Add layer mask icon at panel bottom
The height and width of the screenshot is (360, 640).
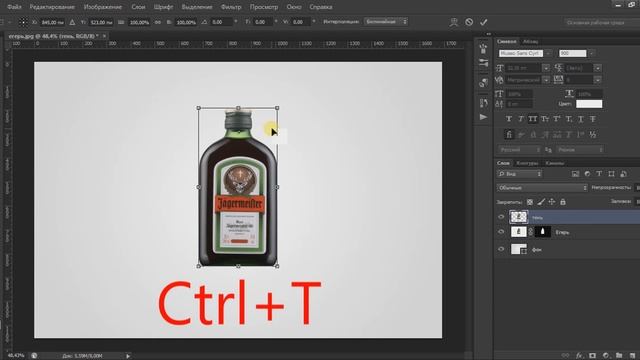pyautogui.click(x=592, y=356)
